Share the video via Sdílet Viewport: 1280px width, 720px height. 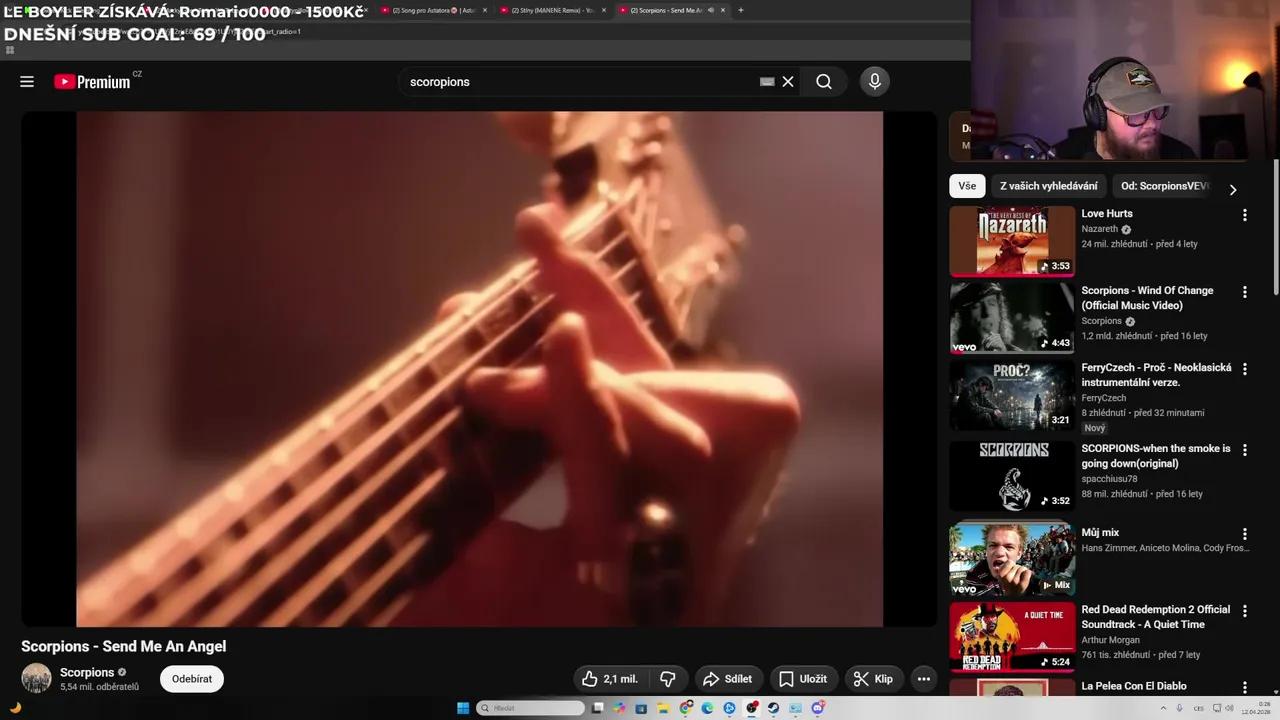point(728,679)
